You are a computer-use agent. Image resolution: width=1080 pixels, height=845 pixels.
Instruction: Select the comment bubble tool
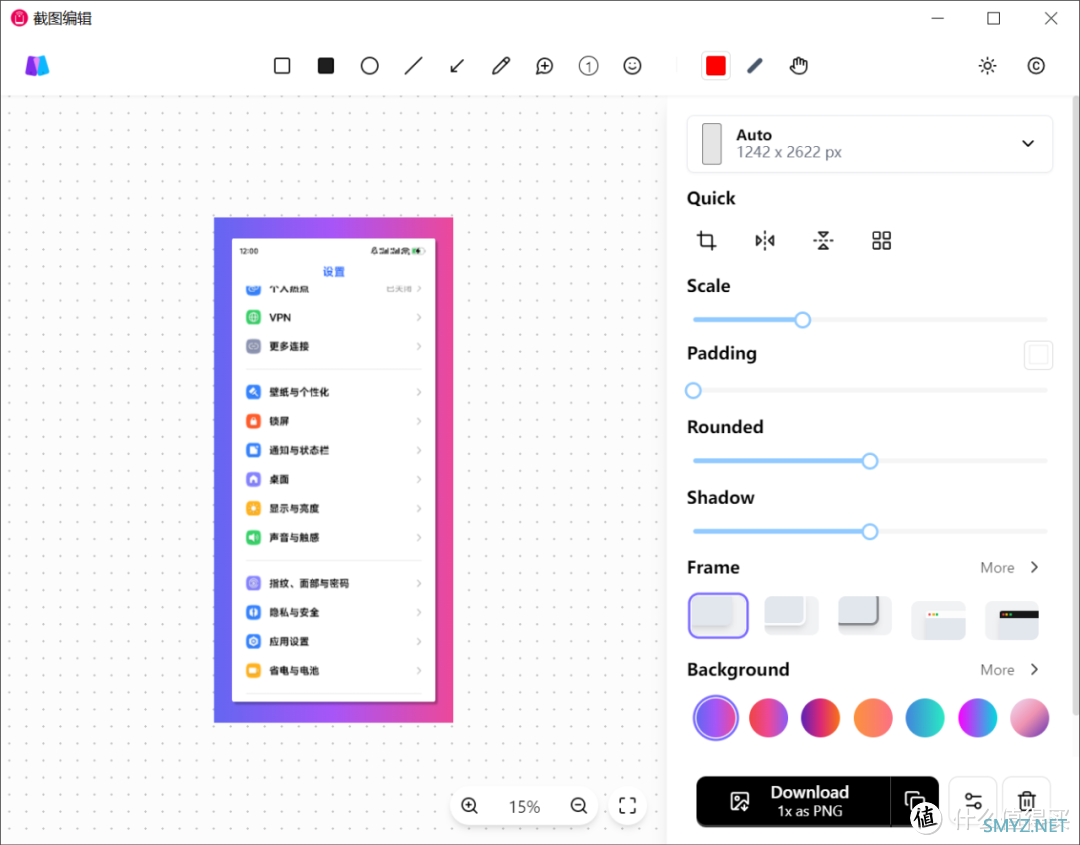point(545,66)
